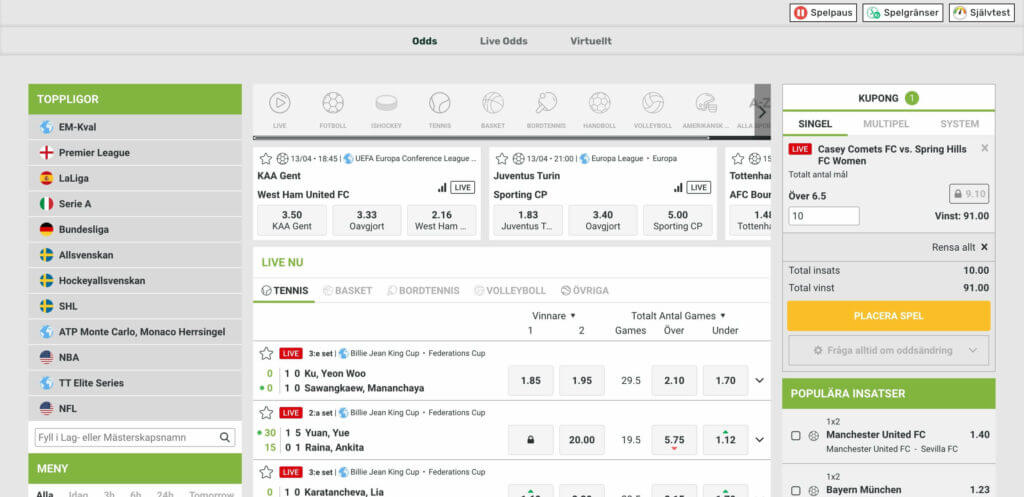Click the stake input field in coupon
Screen dimensions: 1024x497
click(824, 216)
